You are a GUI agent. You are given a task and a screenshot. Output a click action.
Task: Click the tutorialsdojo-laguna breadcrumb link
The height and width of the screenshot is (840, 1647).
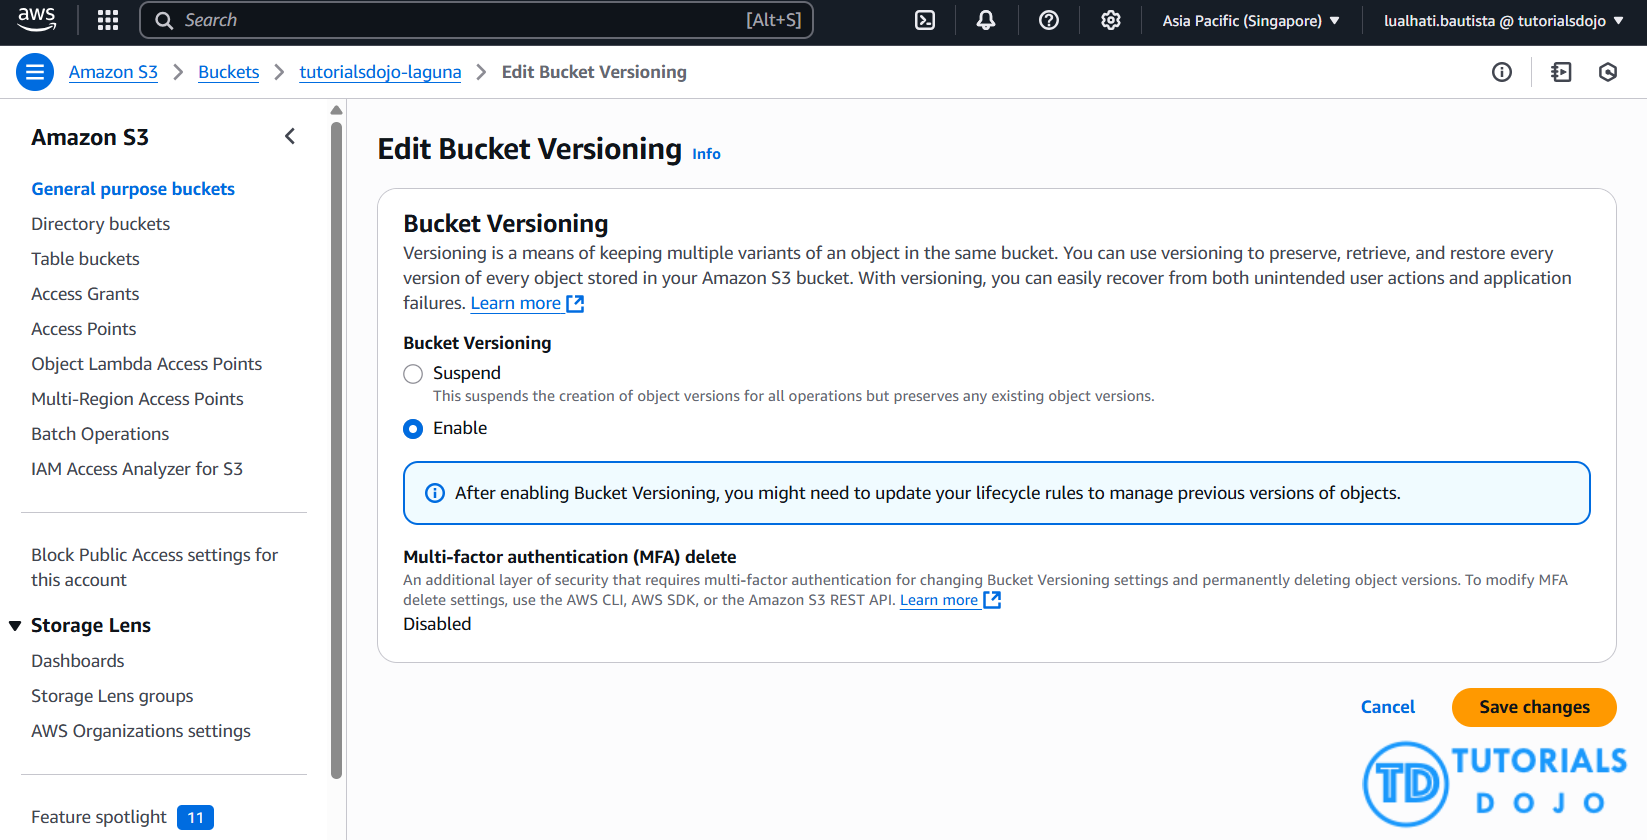point(380,72)
